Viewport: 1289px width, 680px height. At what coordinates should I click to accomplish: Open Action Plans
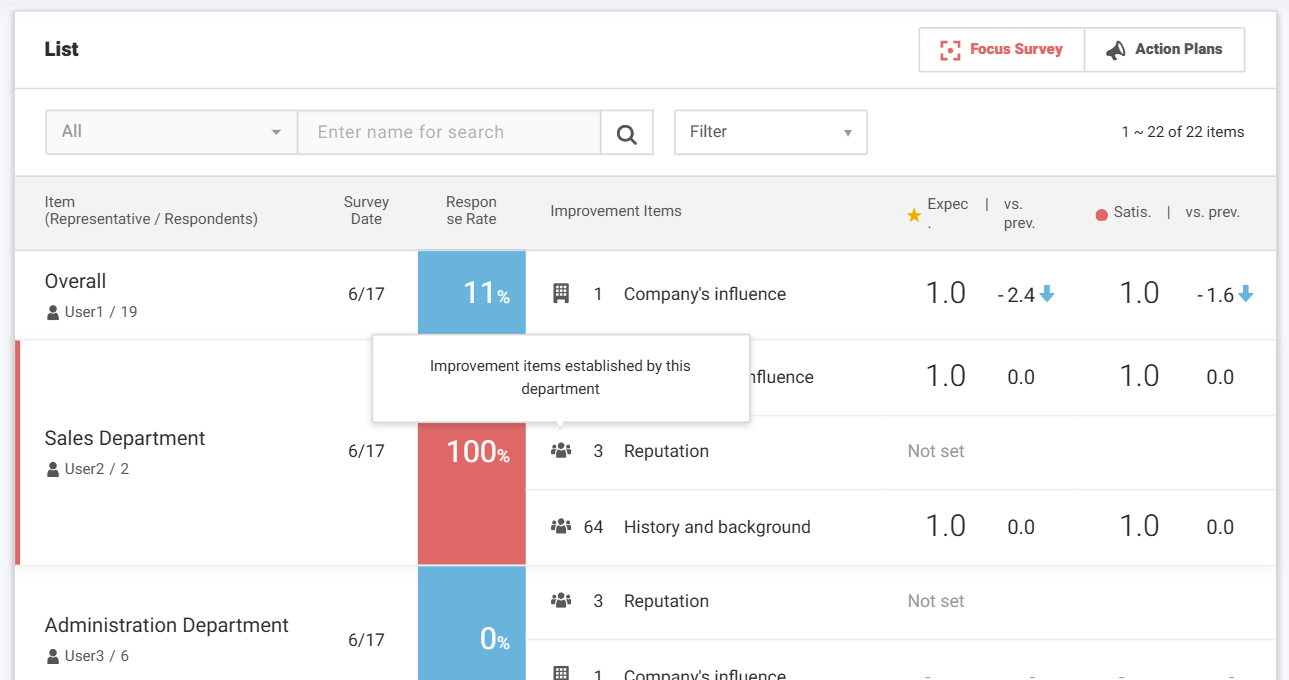coord(1164,49)
